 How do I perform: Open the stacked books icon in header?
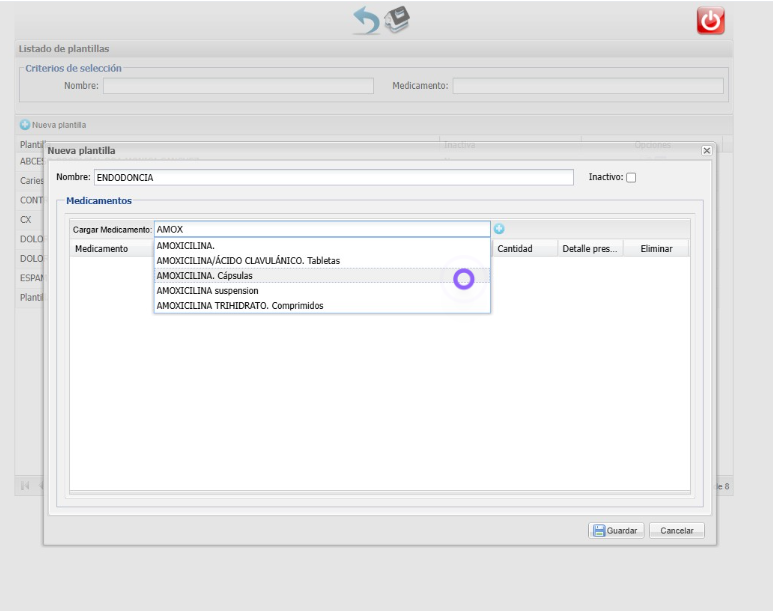click(398, 19)
